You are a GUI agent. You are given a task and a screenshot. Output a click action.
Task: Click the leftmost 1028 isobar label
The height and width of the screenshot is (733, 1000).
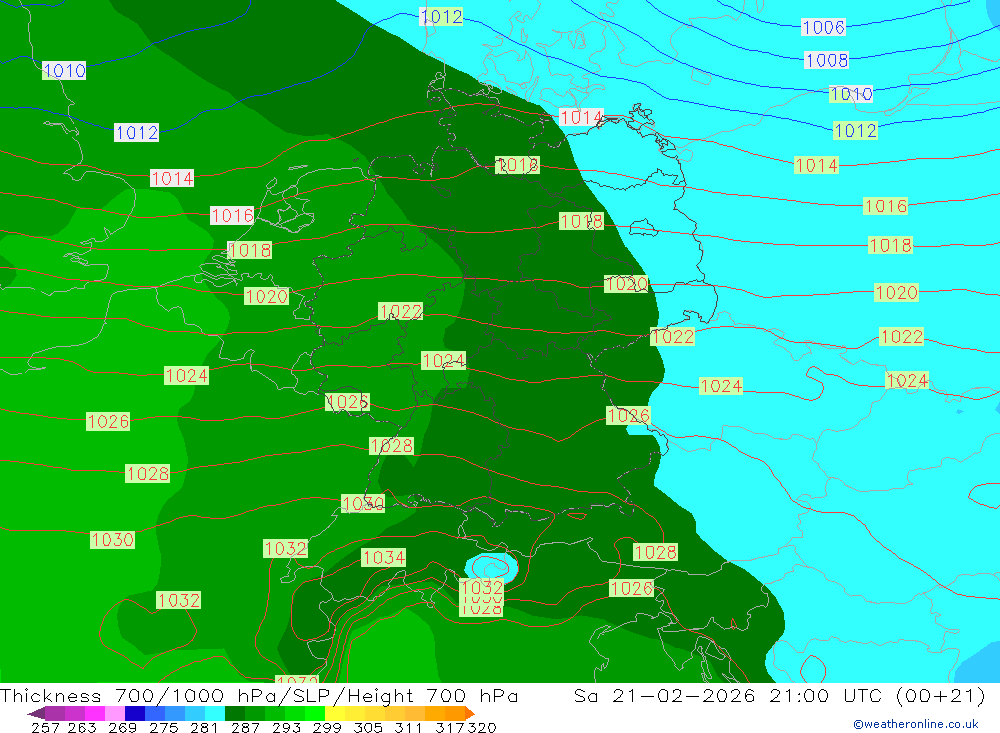147,474
